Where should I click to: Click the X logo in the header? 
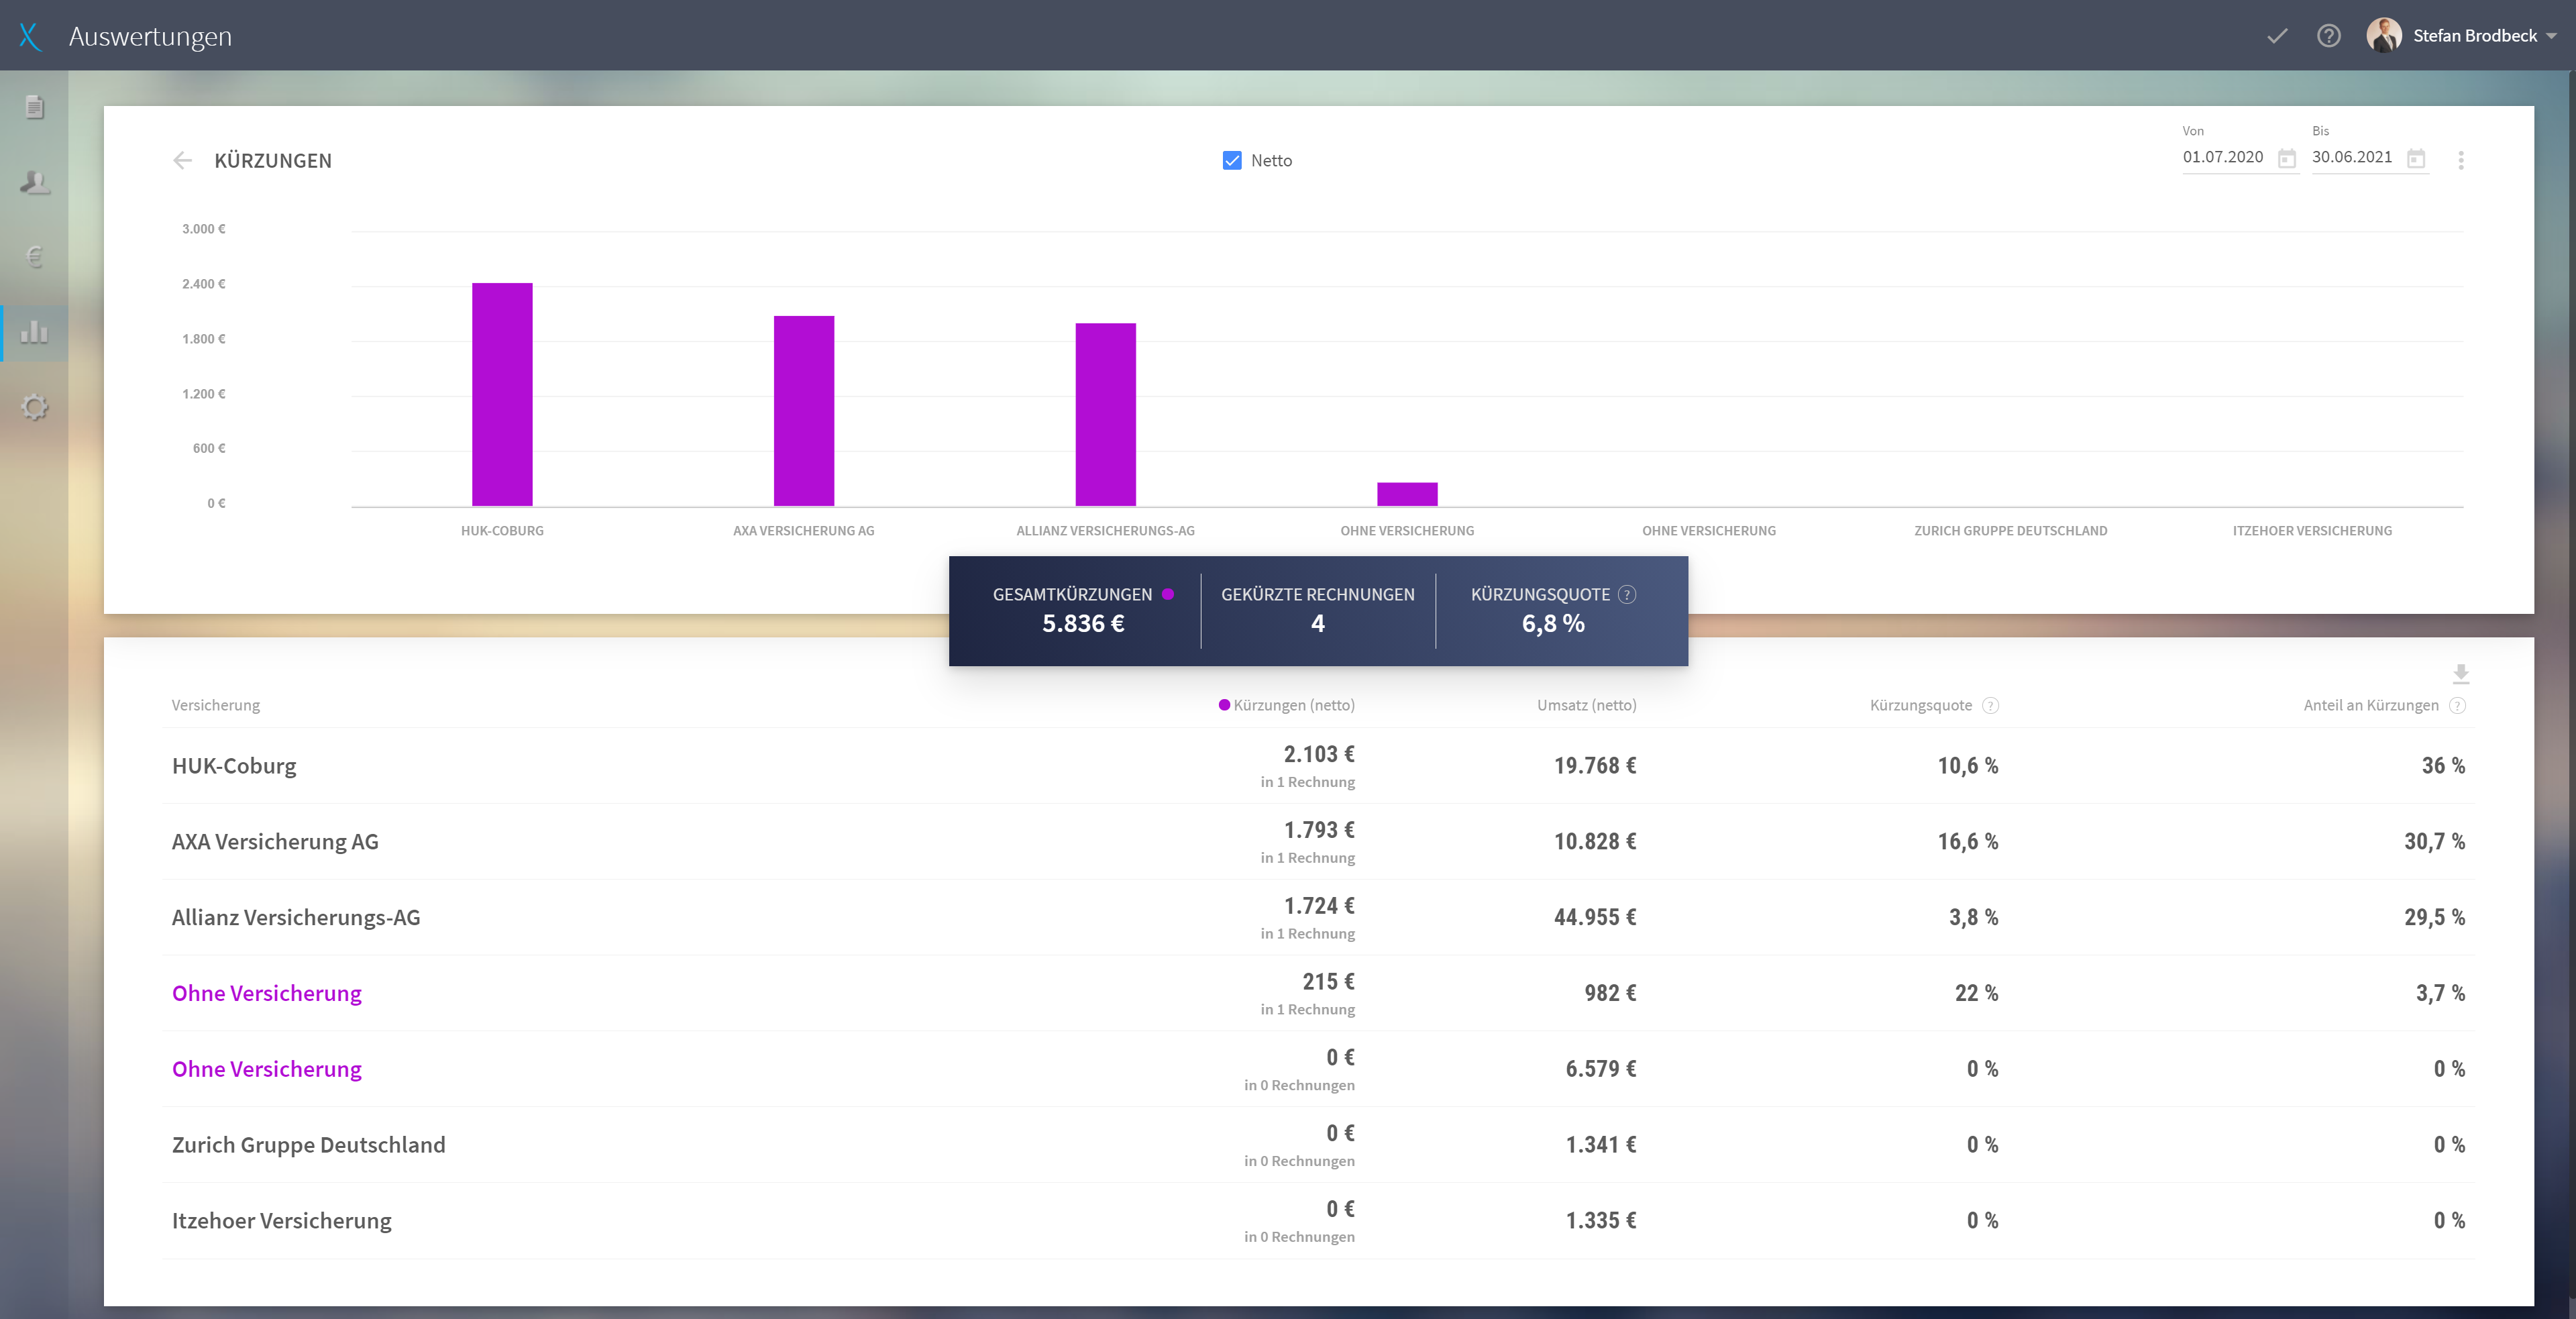tap(30, 37)
